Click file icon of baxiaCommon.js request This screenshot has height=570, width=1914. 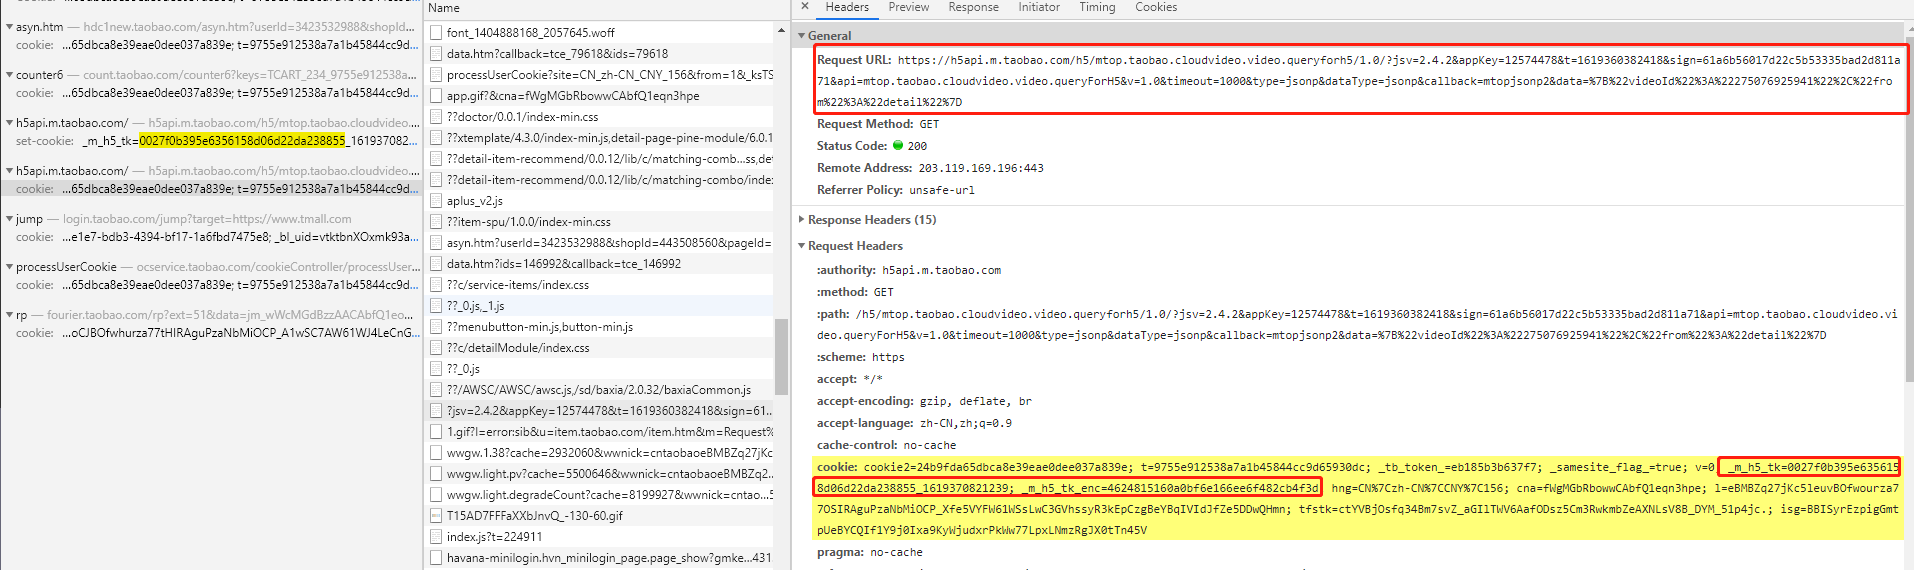pos(436,390)
